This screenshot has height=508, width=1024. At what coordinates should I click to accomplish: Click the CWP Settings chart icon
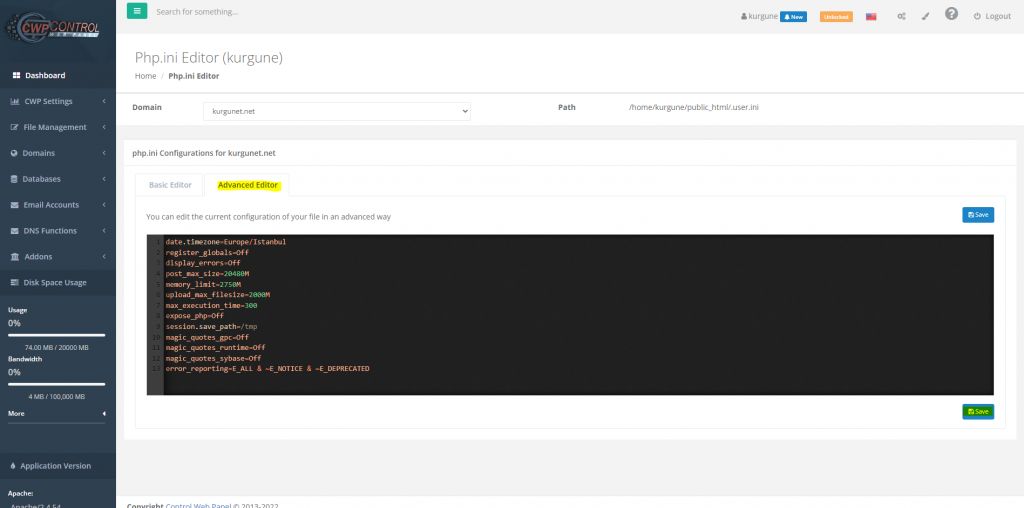[15, 101]
